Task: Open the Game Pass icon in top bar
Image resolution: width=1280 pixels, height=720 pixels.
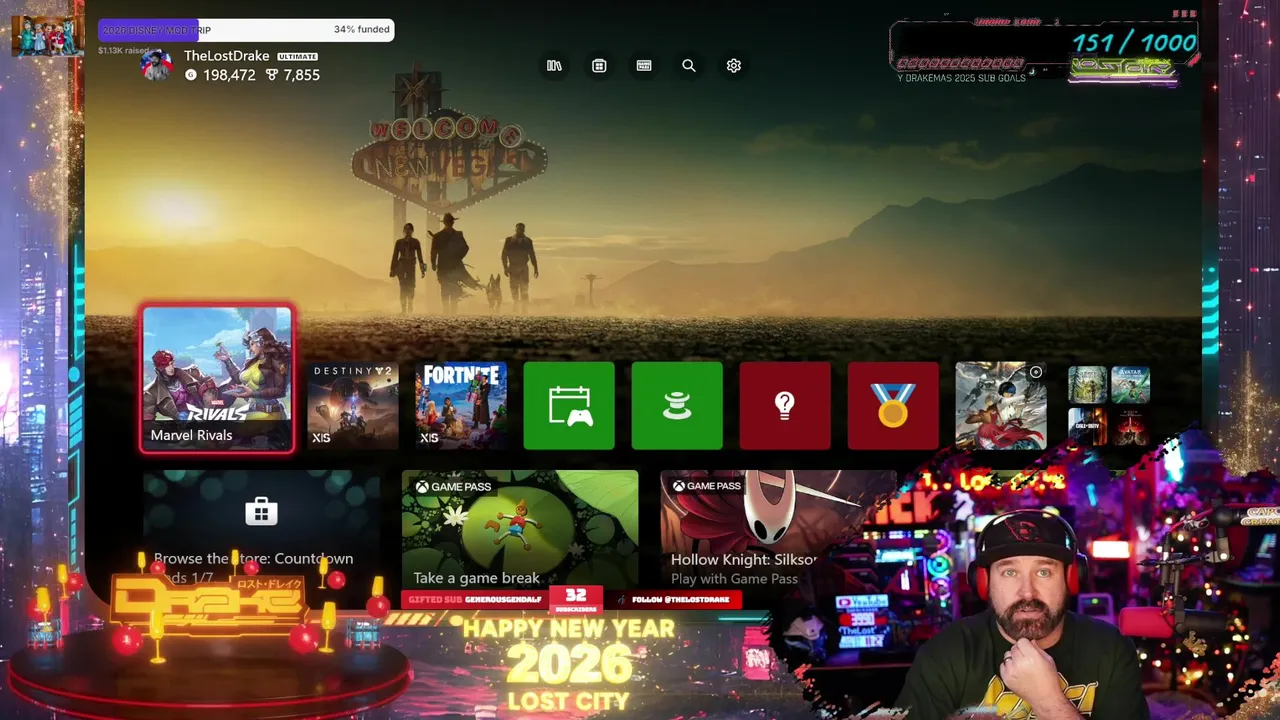Action: [x=644, y=65]
